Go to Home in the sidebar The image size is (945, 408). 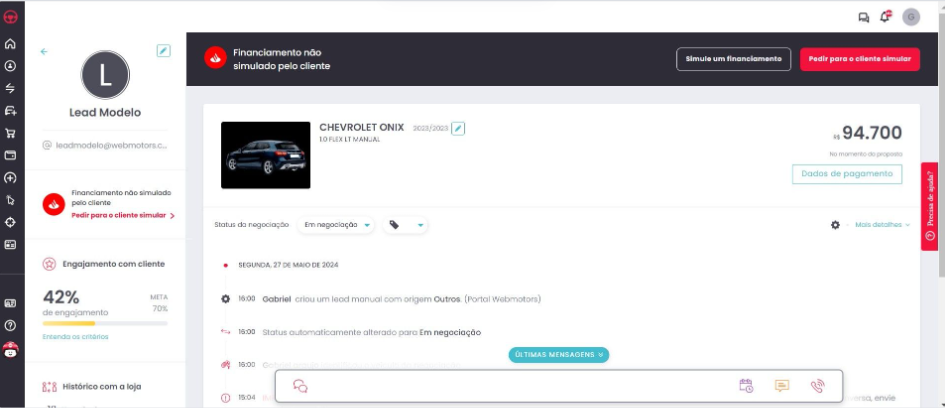tap(10, 44)
